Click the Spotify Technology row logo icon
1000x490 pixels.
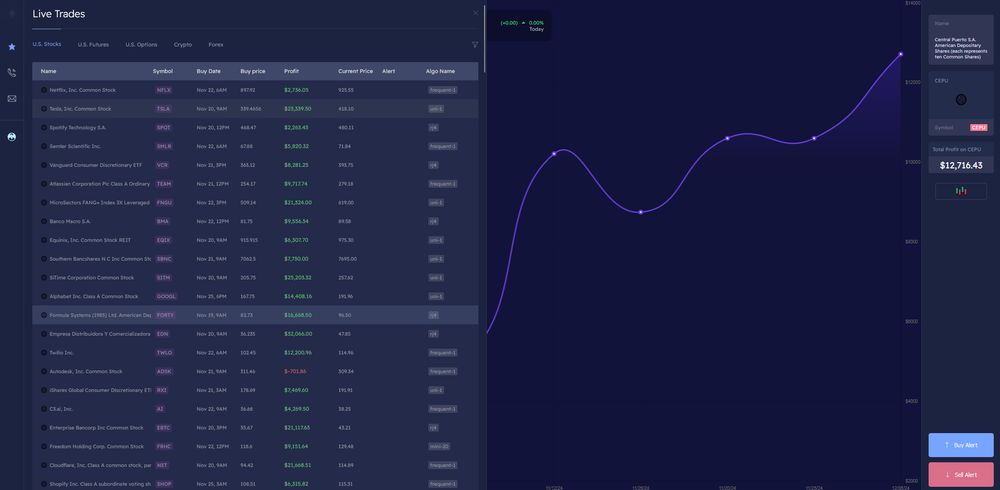click(44, 128)
